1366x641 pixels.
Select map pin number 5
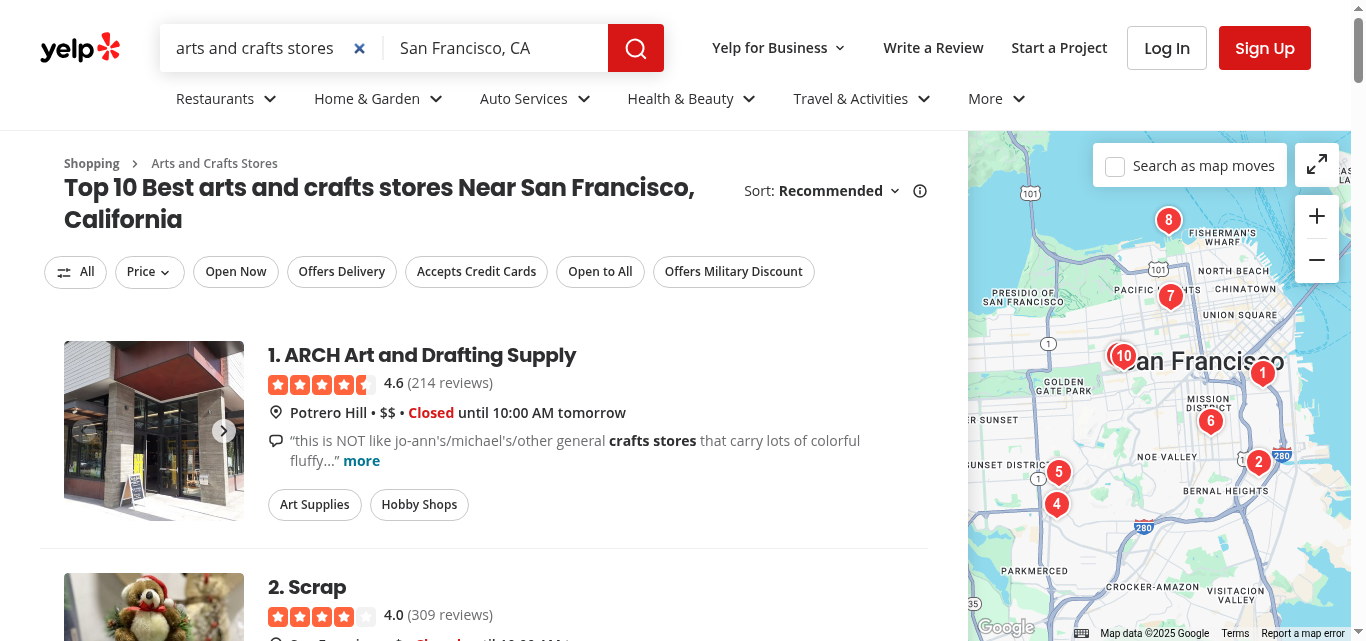click(x=1058, y=472)
